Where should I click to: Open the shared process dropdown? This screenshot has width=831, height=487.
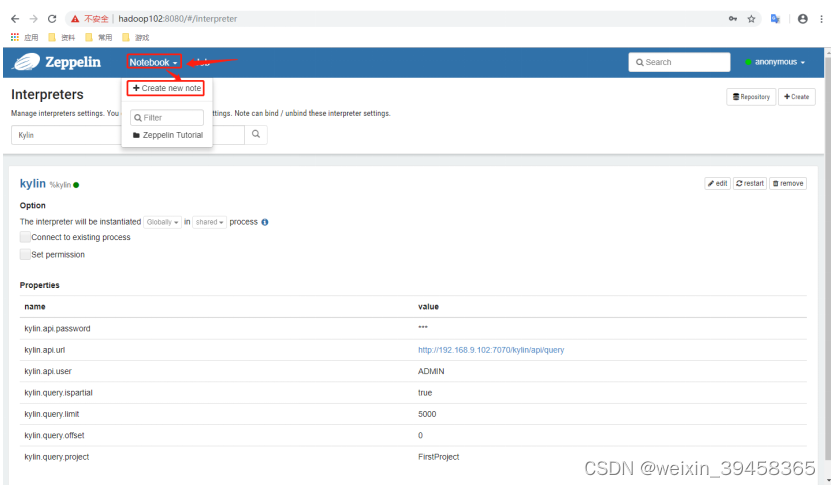[209, 222]
